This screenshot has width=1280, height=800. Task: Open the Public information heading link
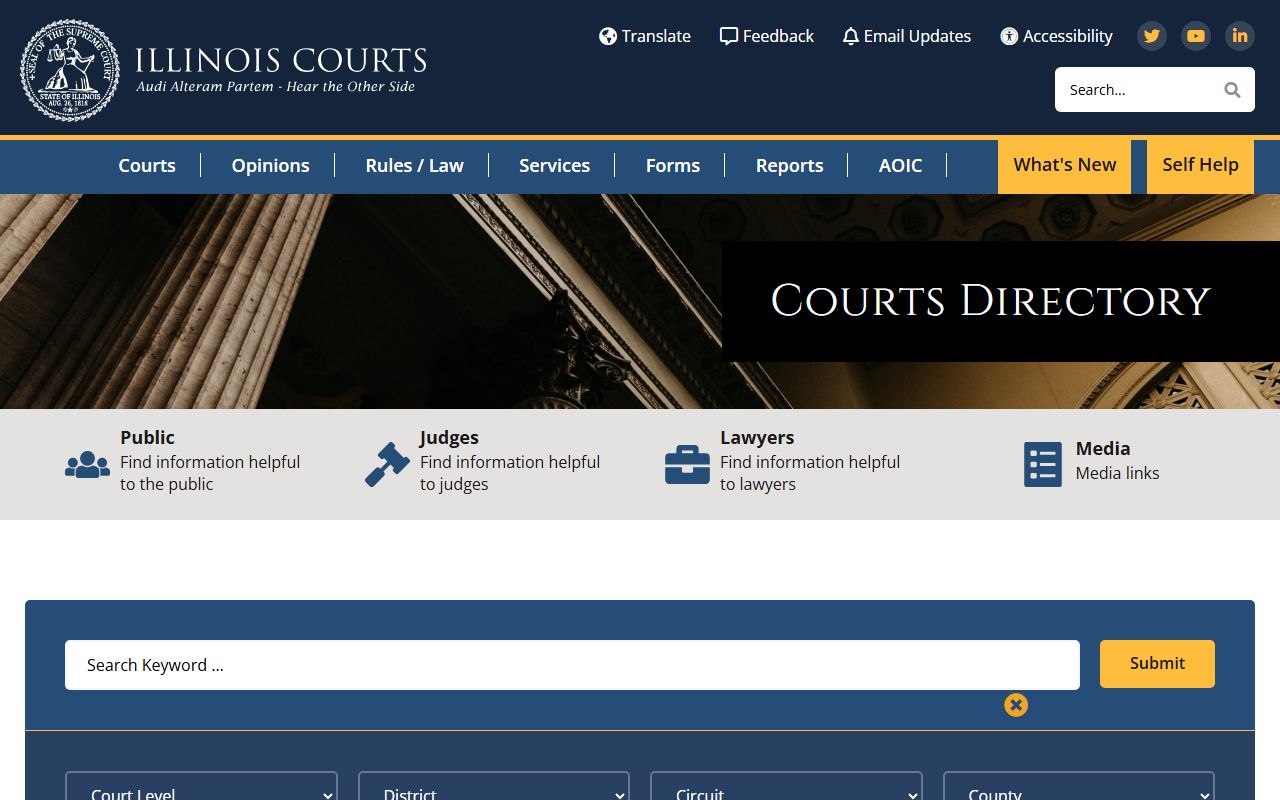click(147, 438)
